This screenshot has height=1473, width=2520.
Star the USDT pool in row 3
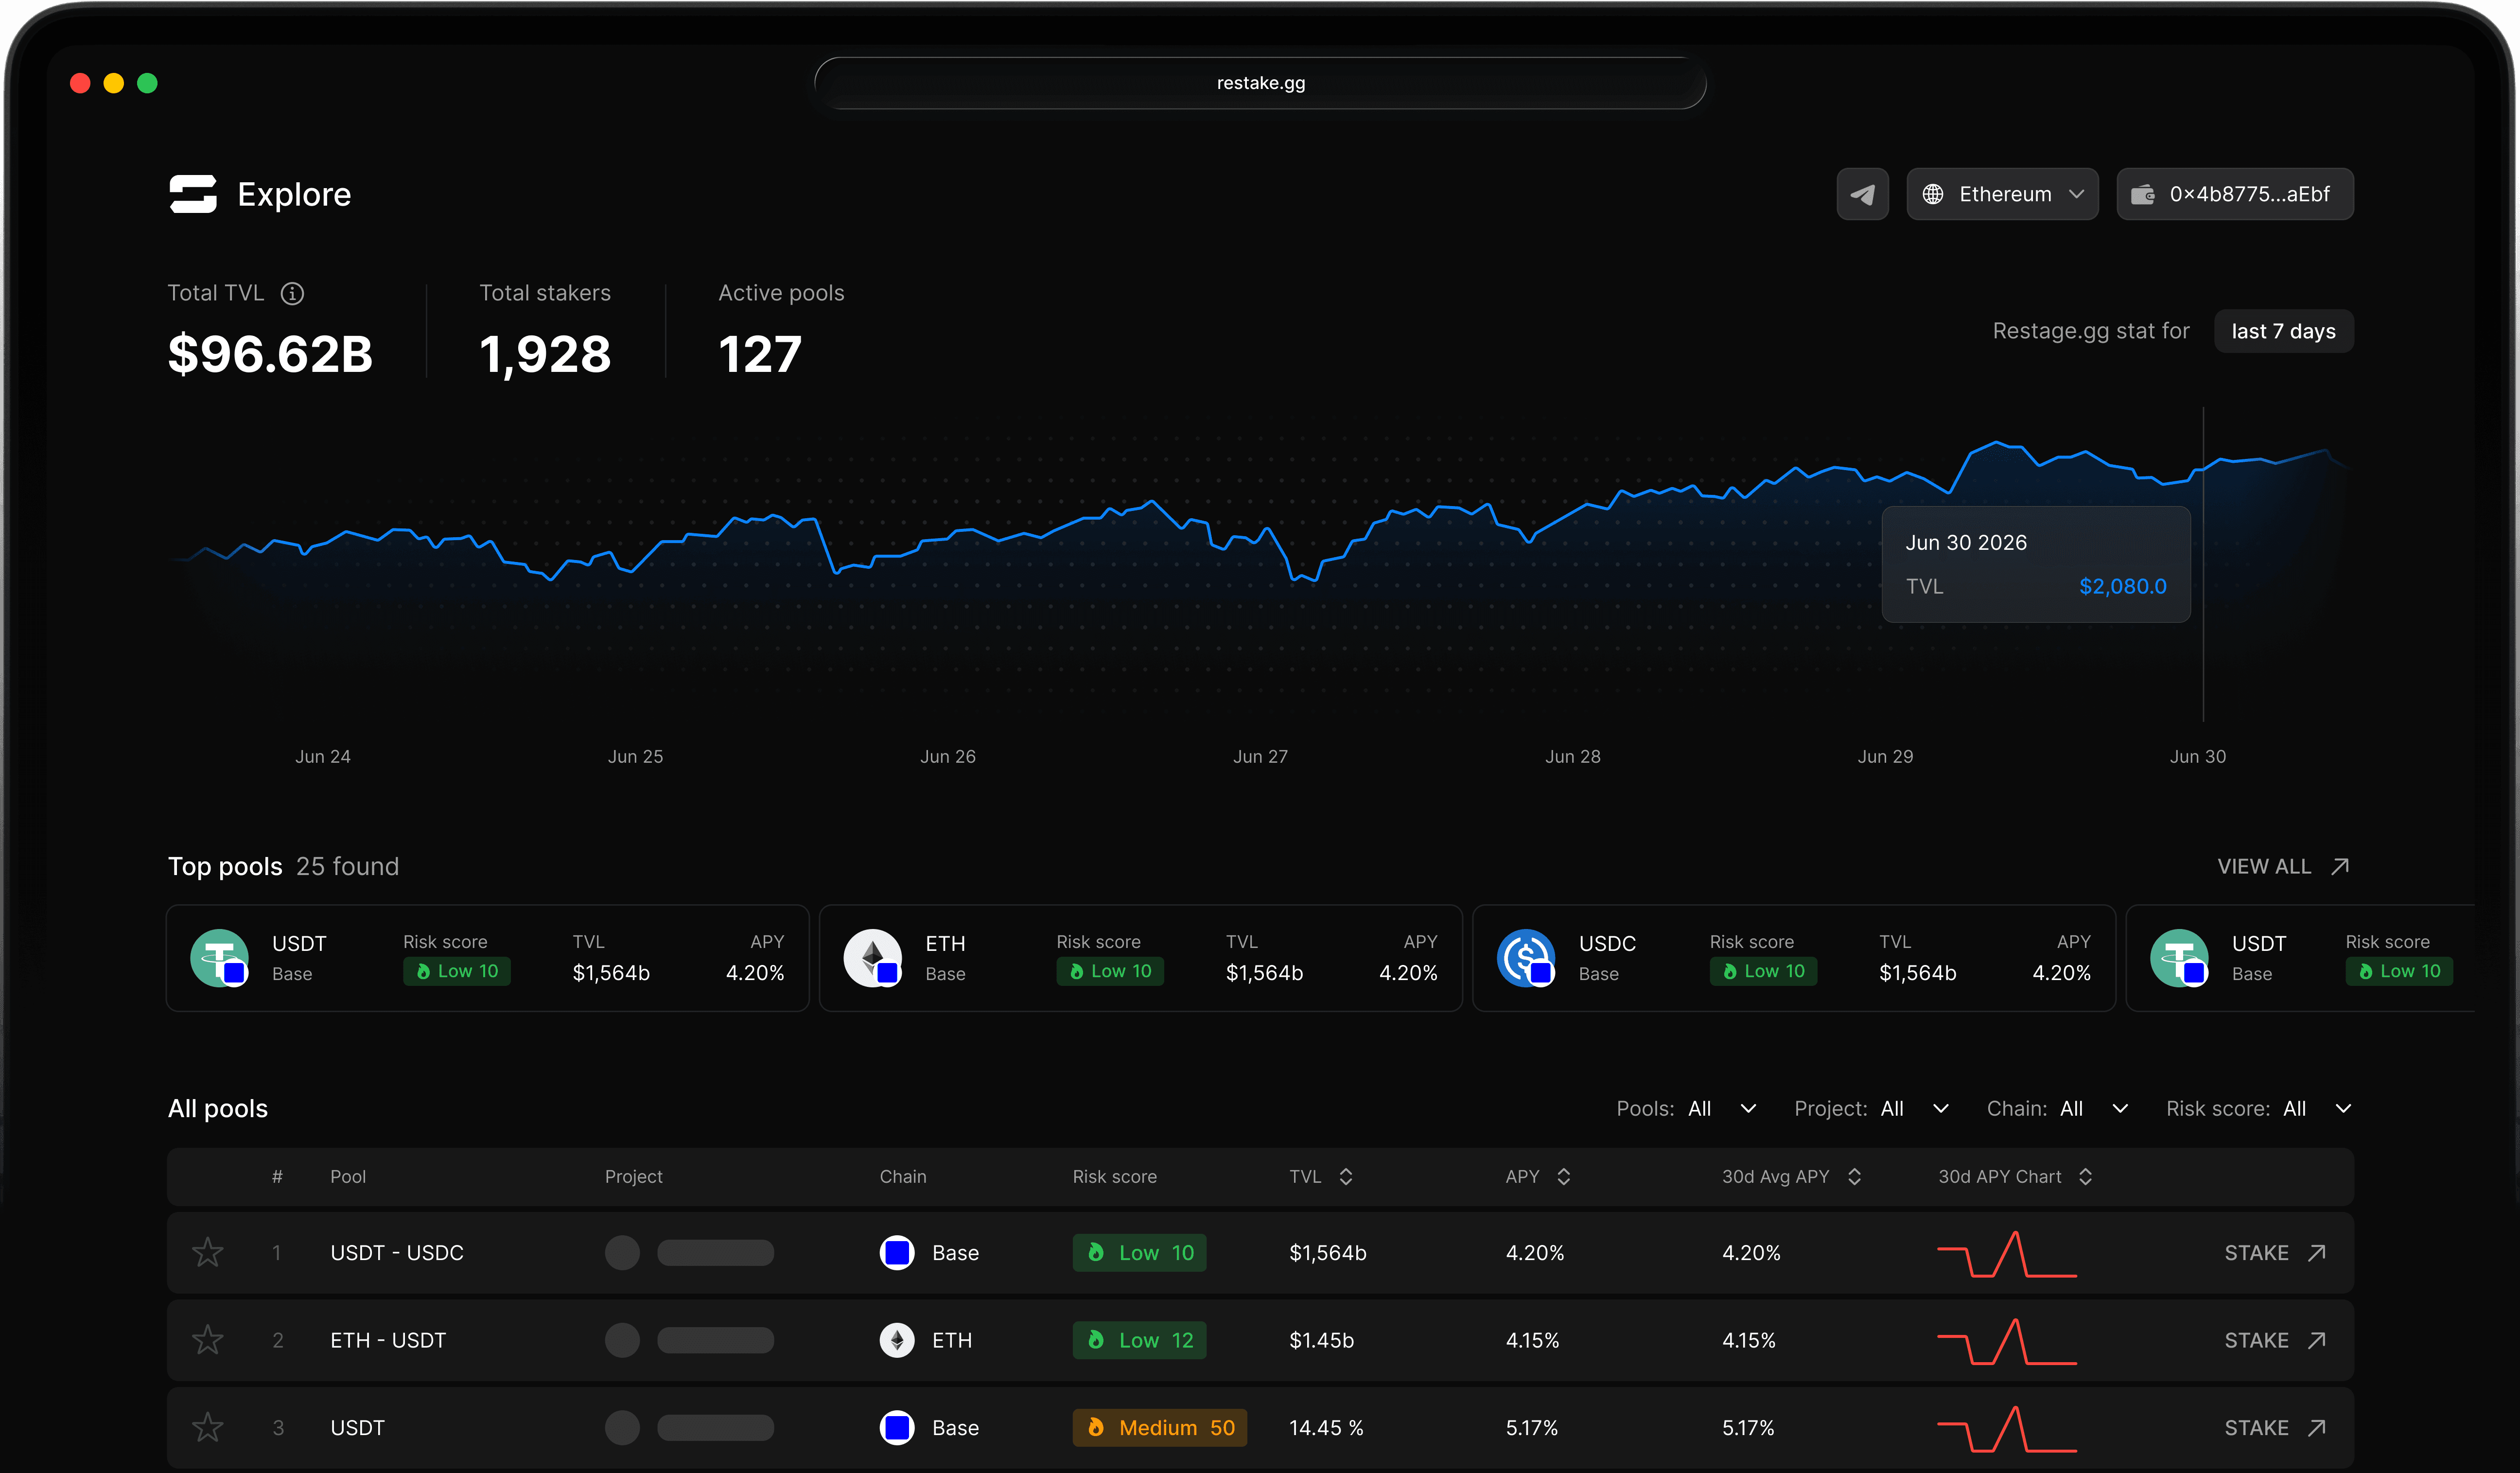(208, 1427)
